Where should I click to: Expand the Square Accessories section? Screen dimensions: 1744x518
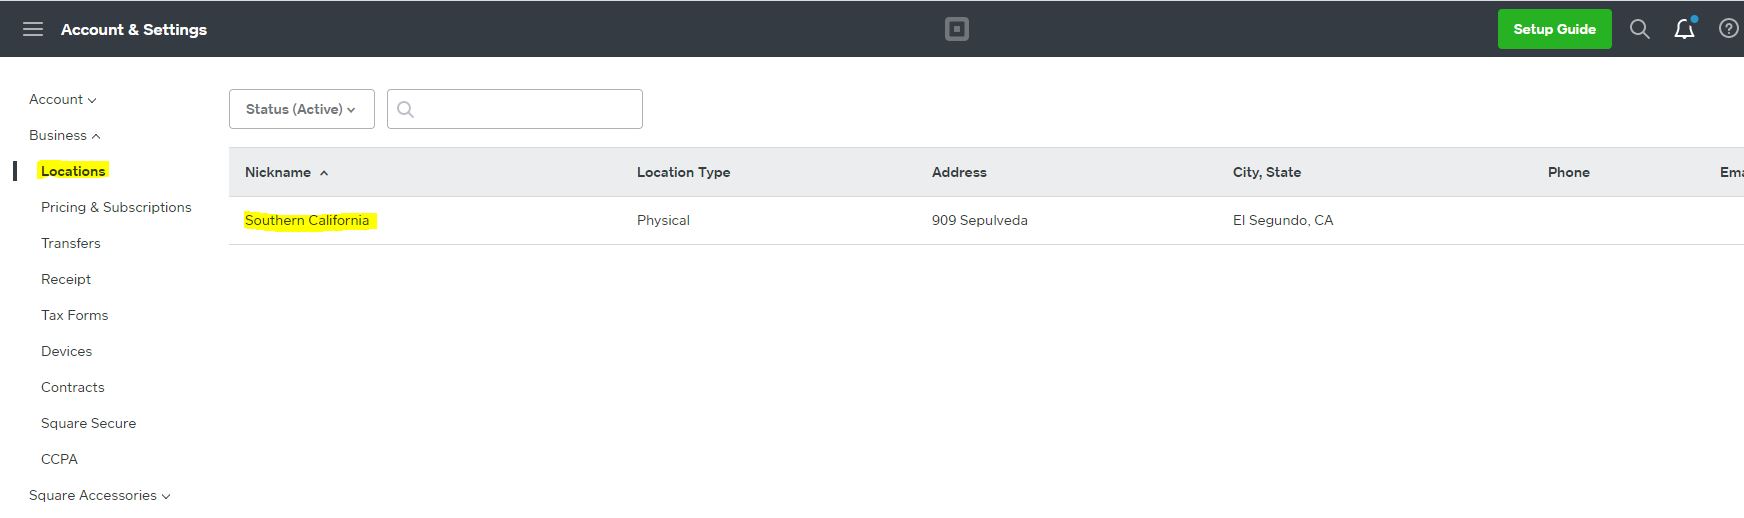tap(99, 495)
